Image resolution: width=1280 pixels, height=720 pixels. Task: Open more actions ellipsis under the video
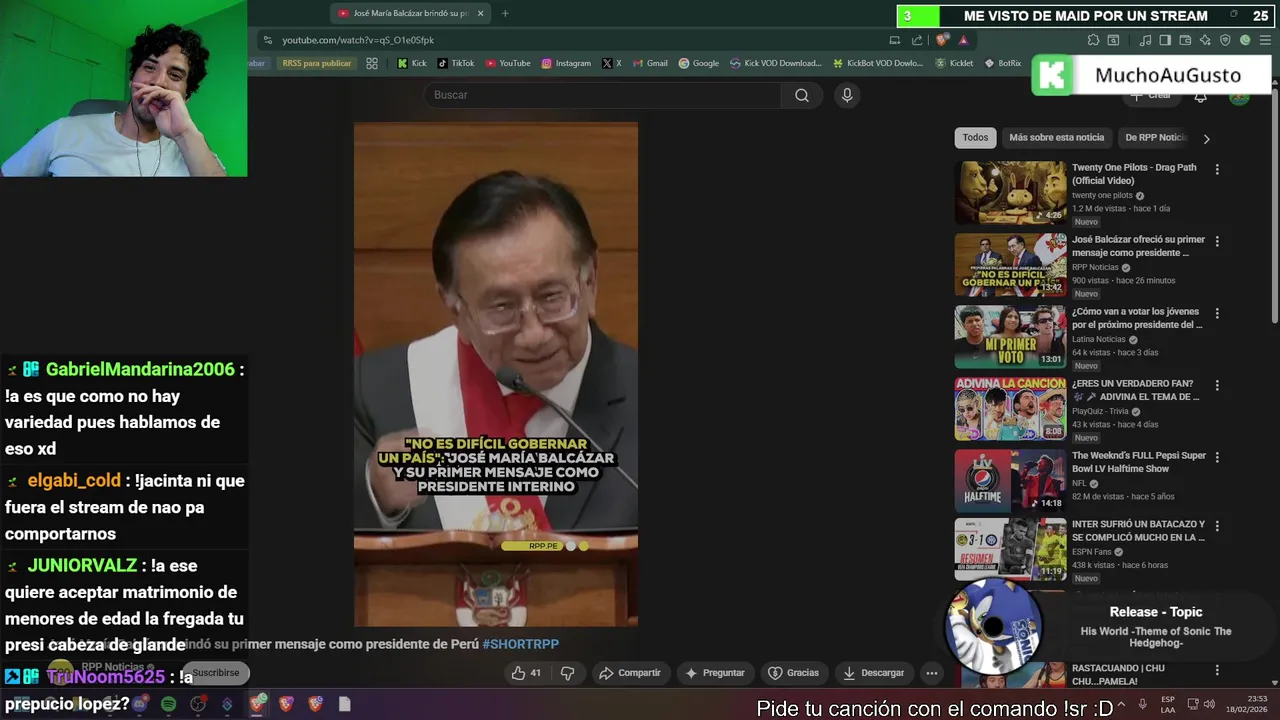pos(931,673)
